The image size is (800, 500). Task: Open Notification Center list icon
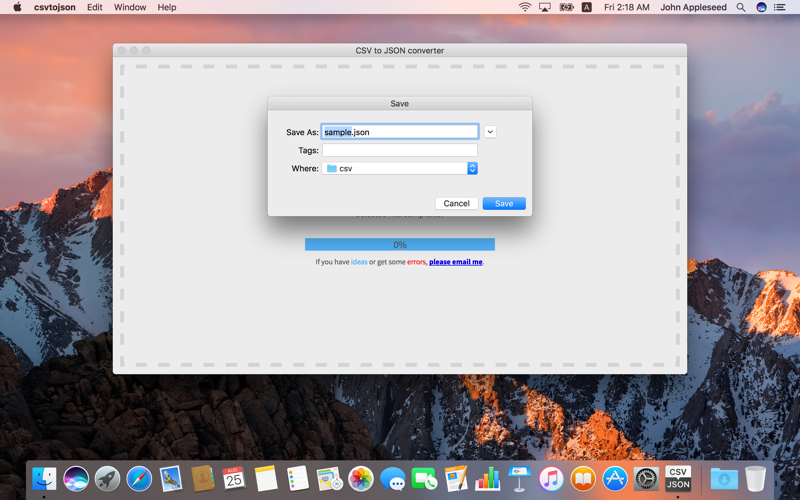tap(779, 7)
